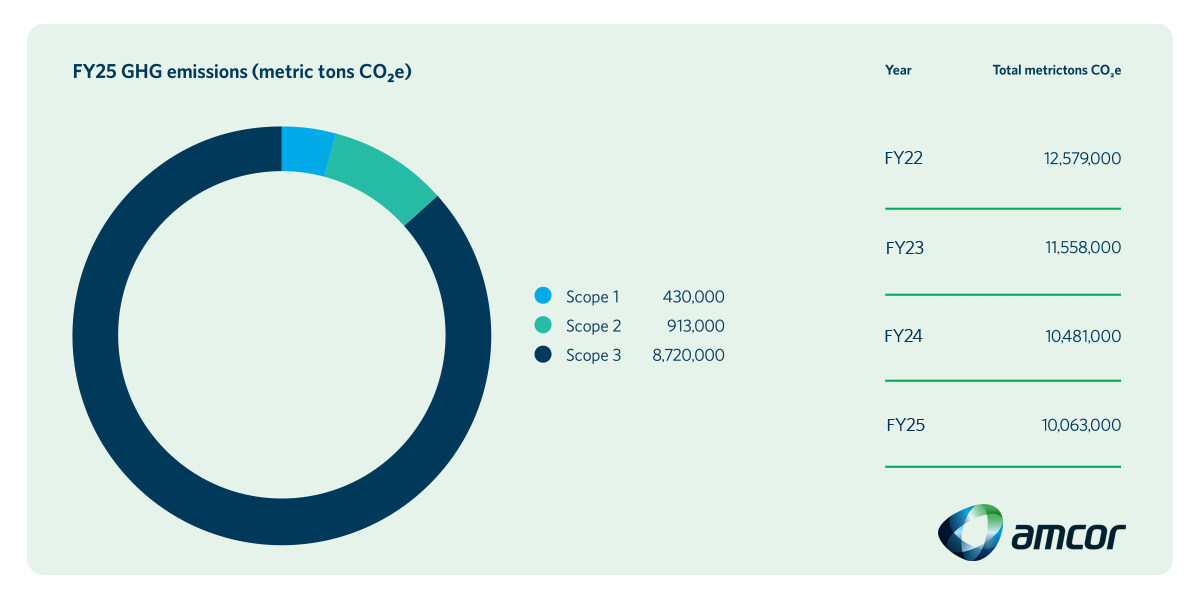Image resolution: width=1200 pixels, height=600 pixels.
Task: Select the Scope 3 legend dot
Action: [543, 355]
